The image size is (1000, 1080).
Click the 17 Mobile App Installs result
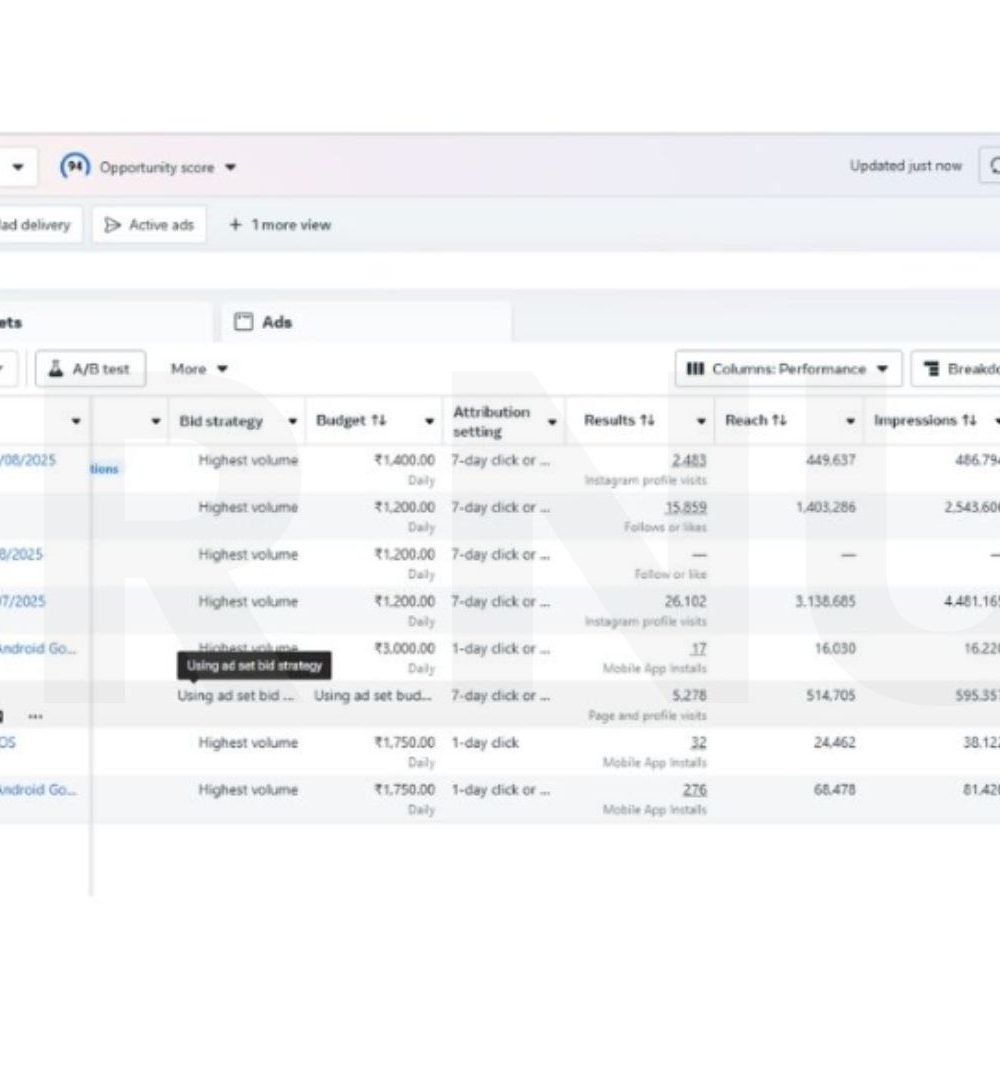coord(699,649)
